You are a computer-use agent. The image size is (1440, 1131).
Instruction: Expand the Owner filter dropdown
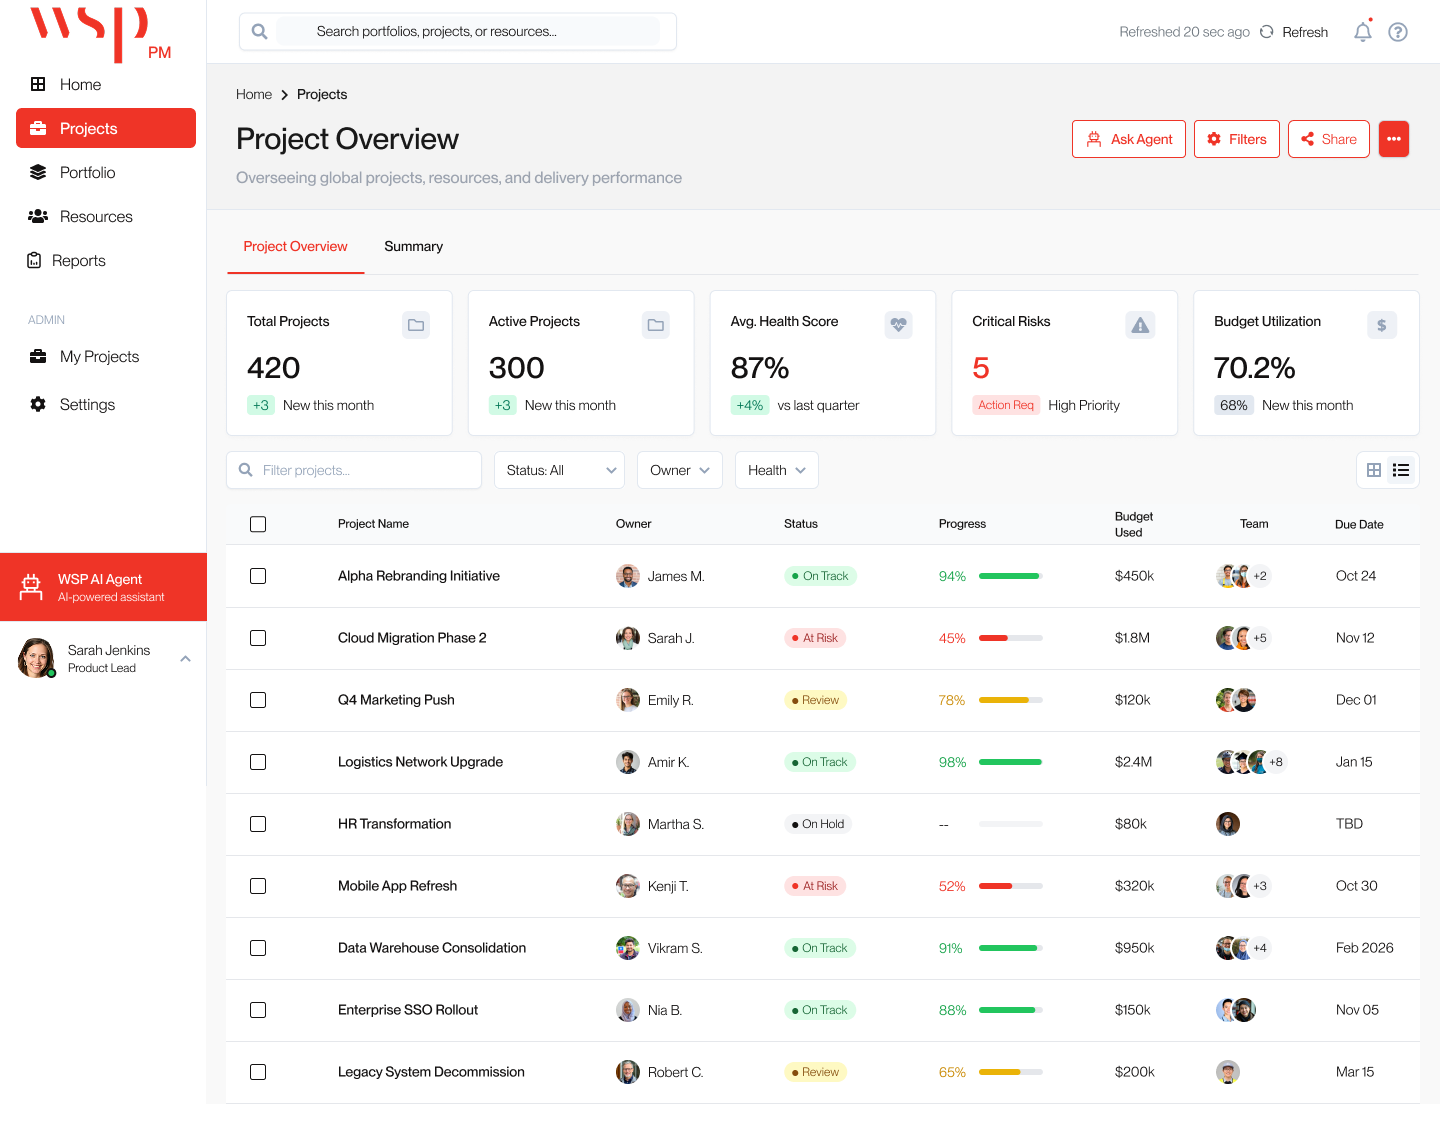point(679,470)
